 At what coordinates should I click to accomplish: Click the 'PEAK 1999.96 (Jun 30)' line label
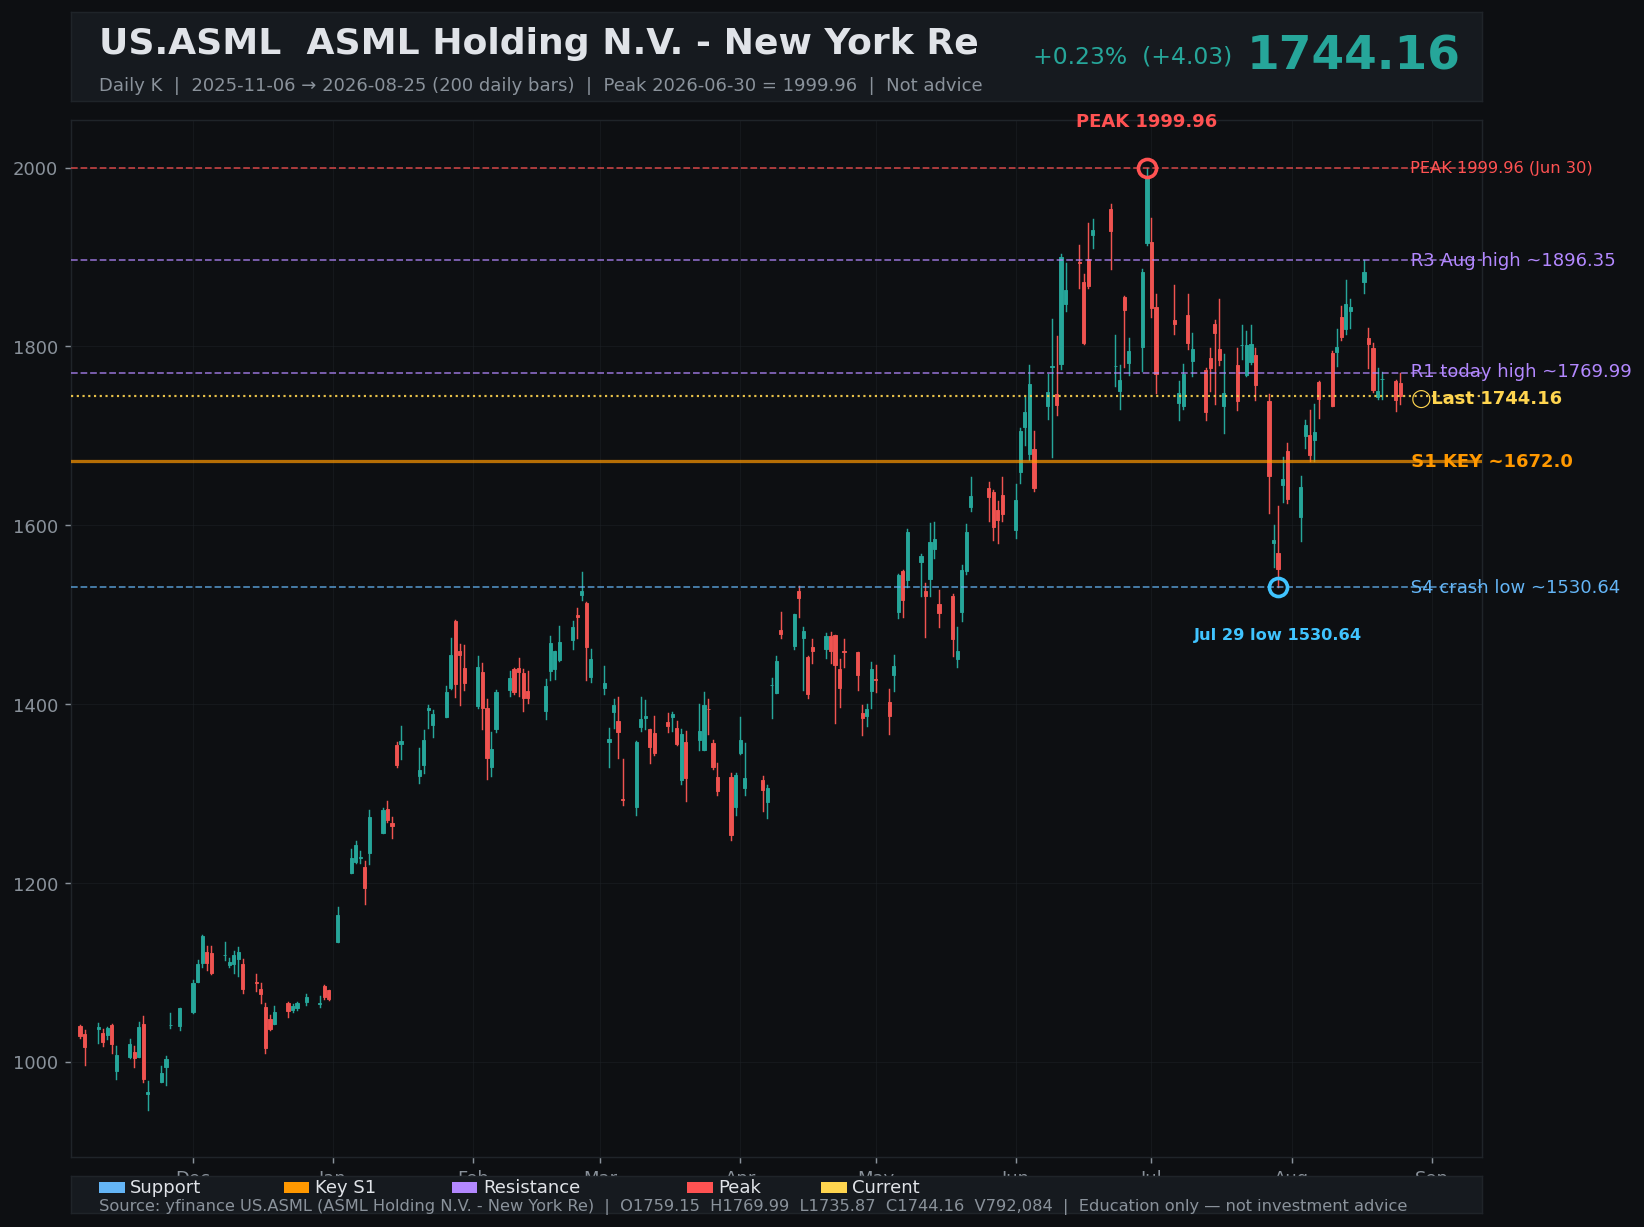pos(1501,168)
